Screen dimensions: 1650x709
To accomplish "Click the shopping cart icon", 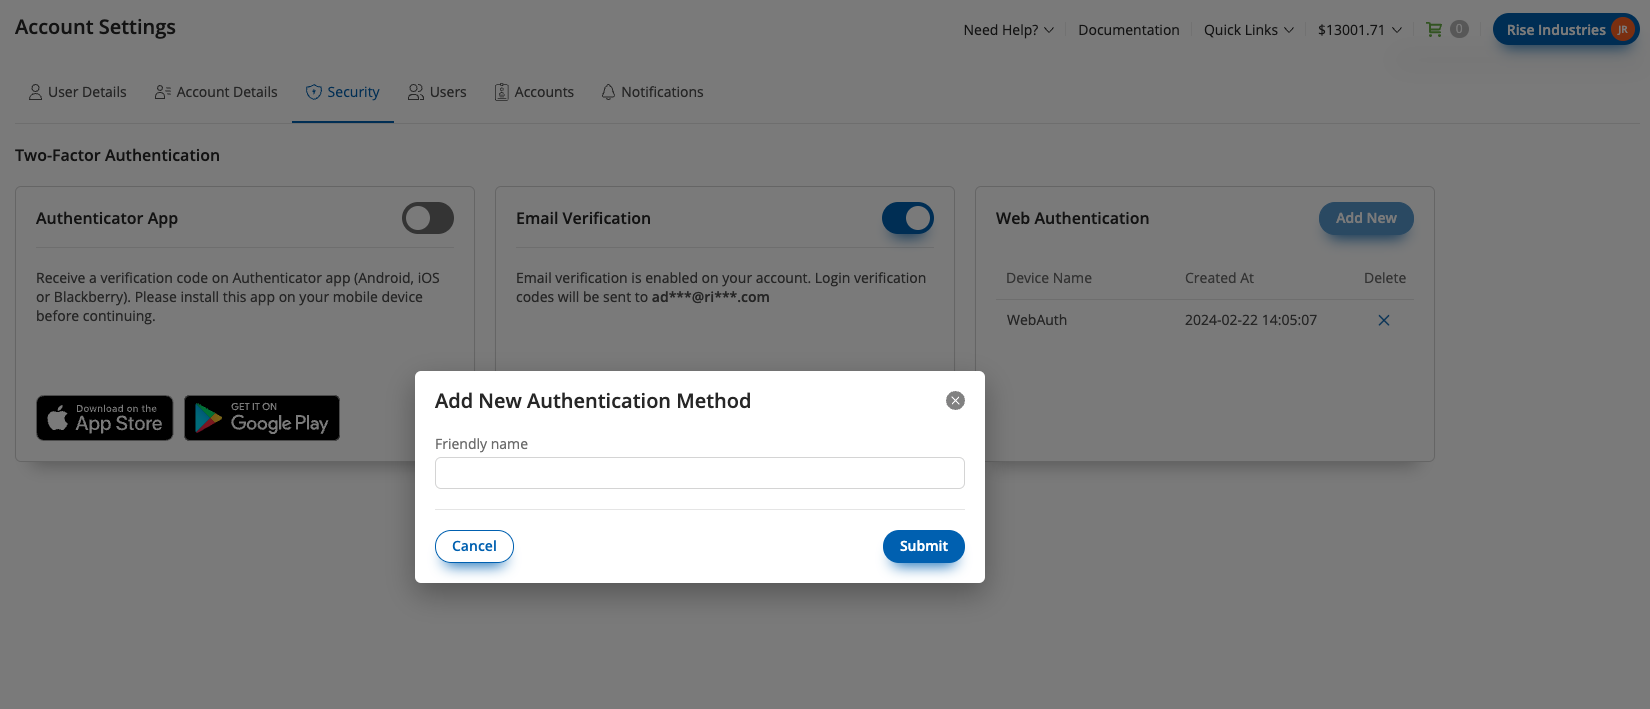I will point(1434,30).
